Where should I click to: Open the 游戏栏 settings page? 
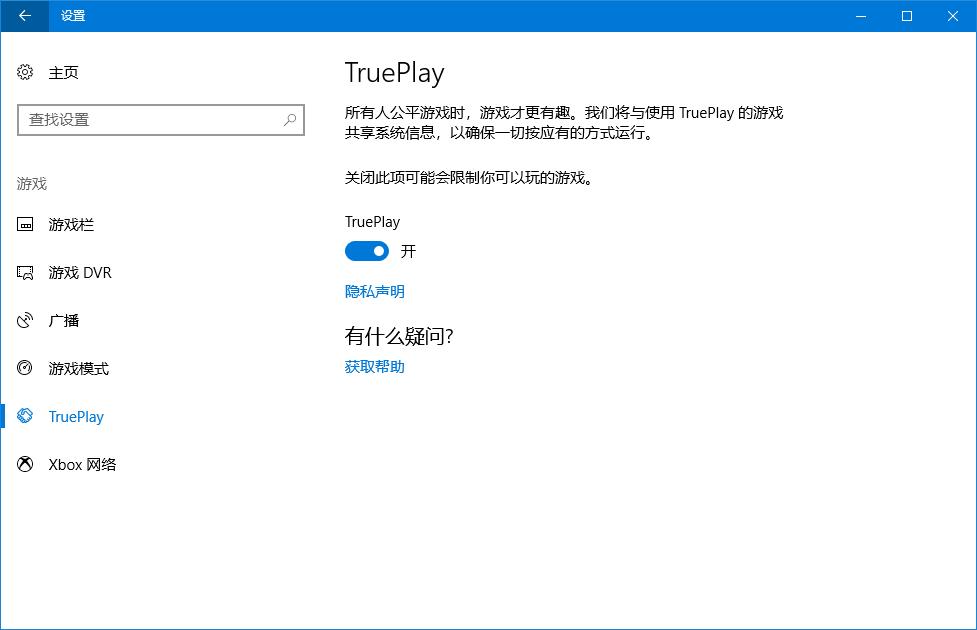[x=71, y=224]
